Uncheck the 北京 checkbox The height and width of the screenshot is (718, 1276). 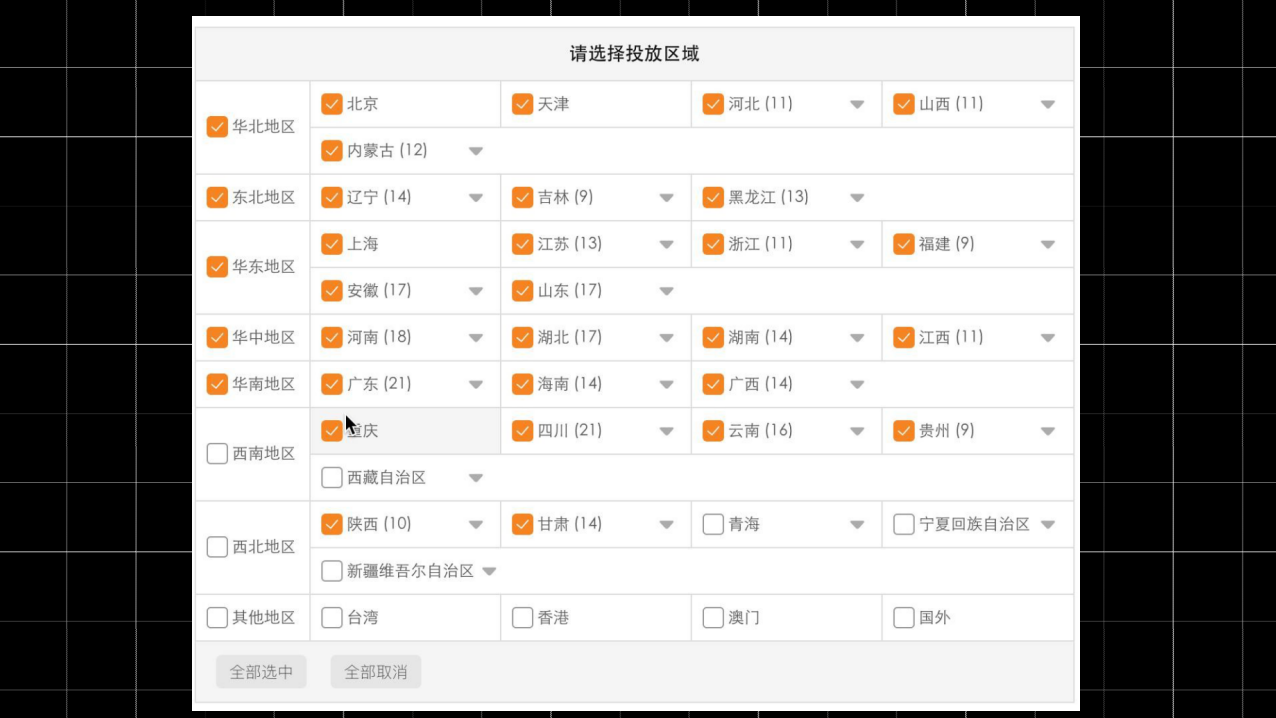(332, 104)
